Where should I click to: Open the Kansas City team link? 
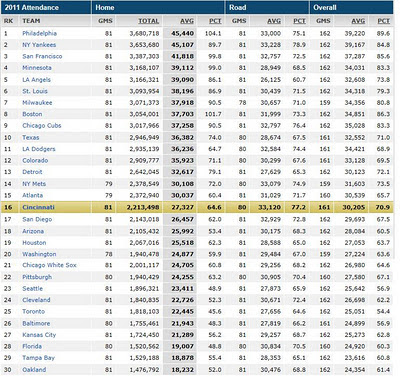(x=39, y=335)
